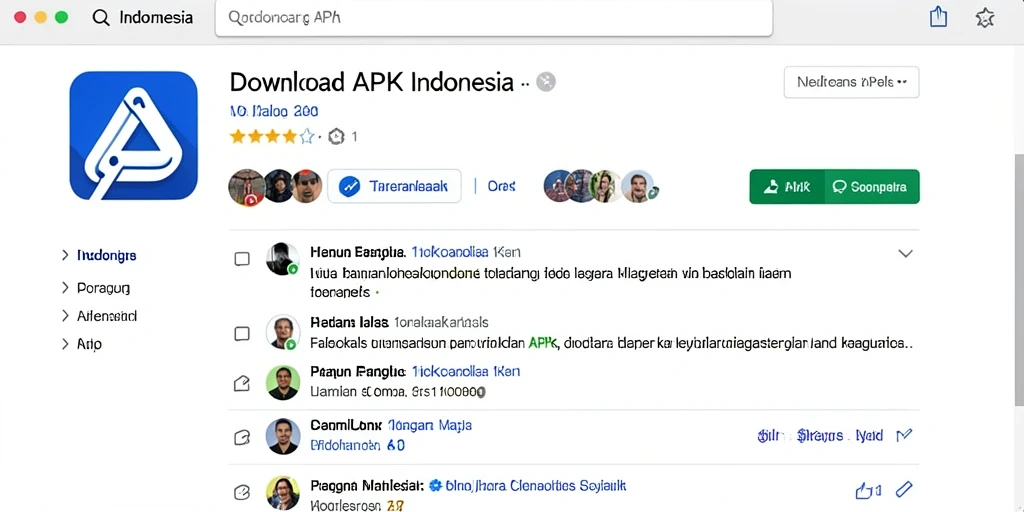This screenshot has width=1024, height=512.
Task: Click the star bookmark icon in the top bar
Action: (x=985, y=18)
